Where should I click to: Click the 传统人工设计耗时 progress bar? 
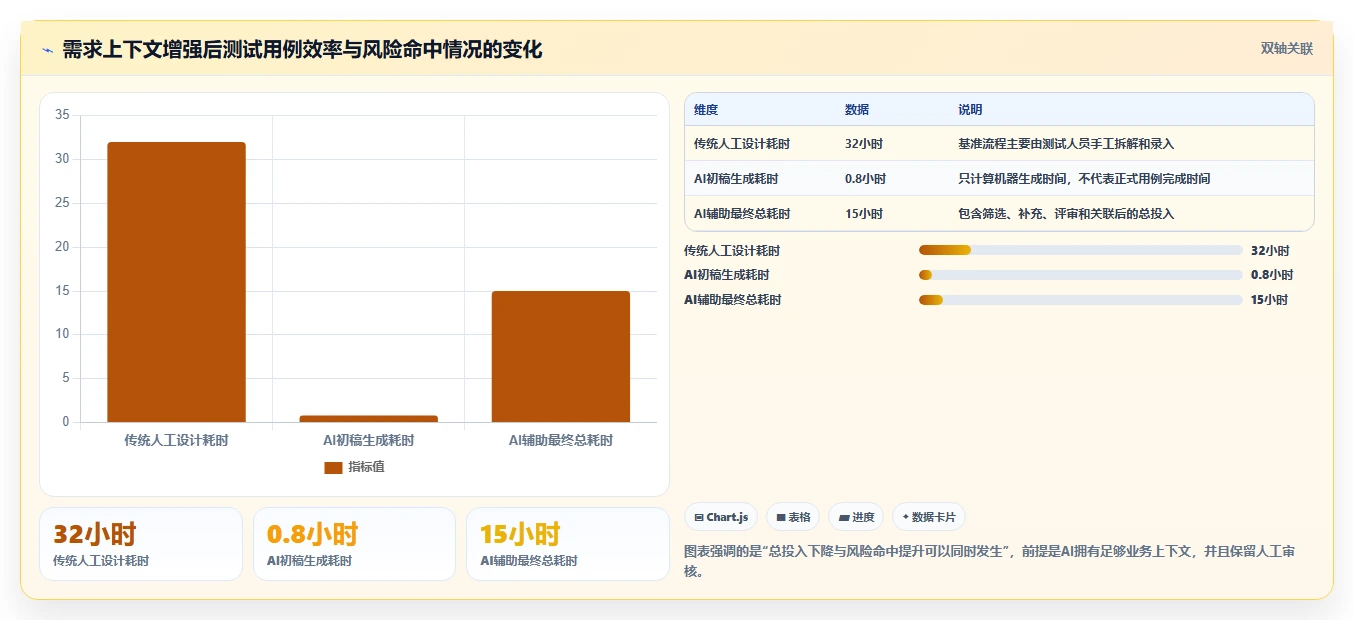(x=1080, y=250)
